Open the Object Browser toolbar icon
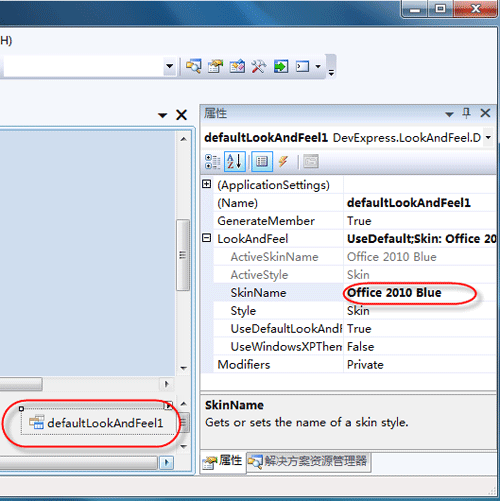The height and width of the screenshot is (501, 500). point(237,66)
